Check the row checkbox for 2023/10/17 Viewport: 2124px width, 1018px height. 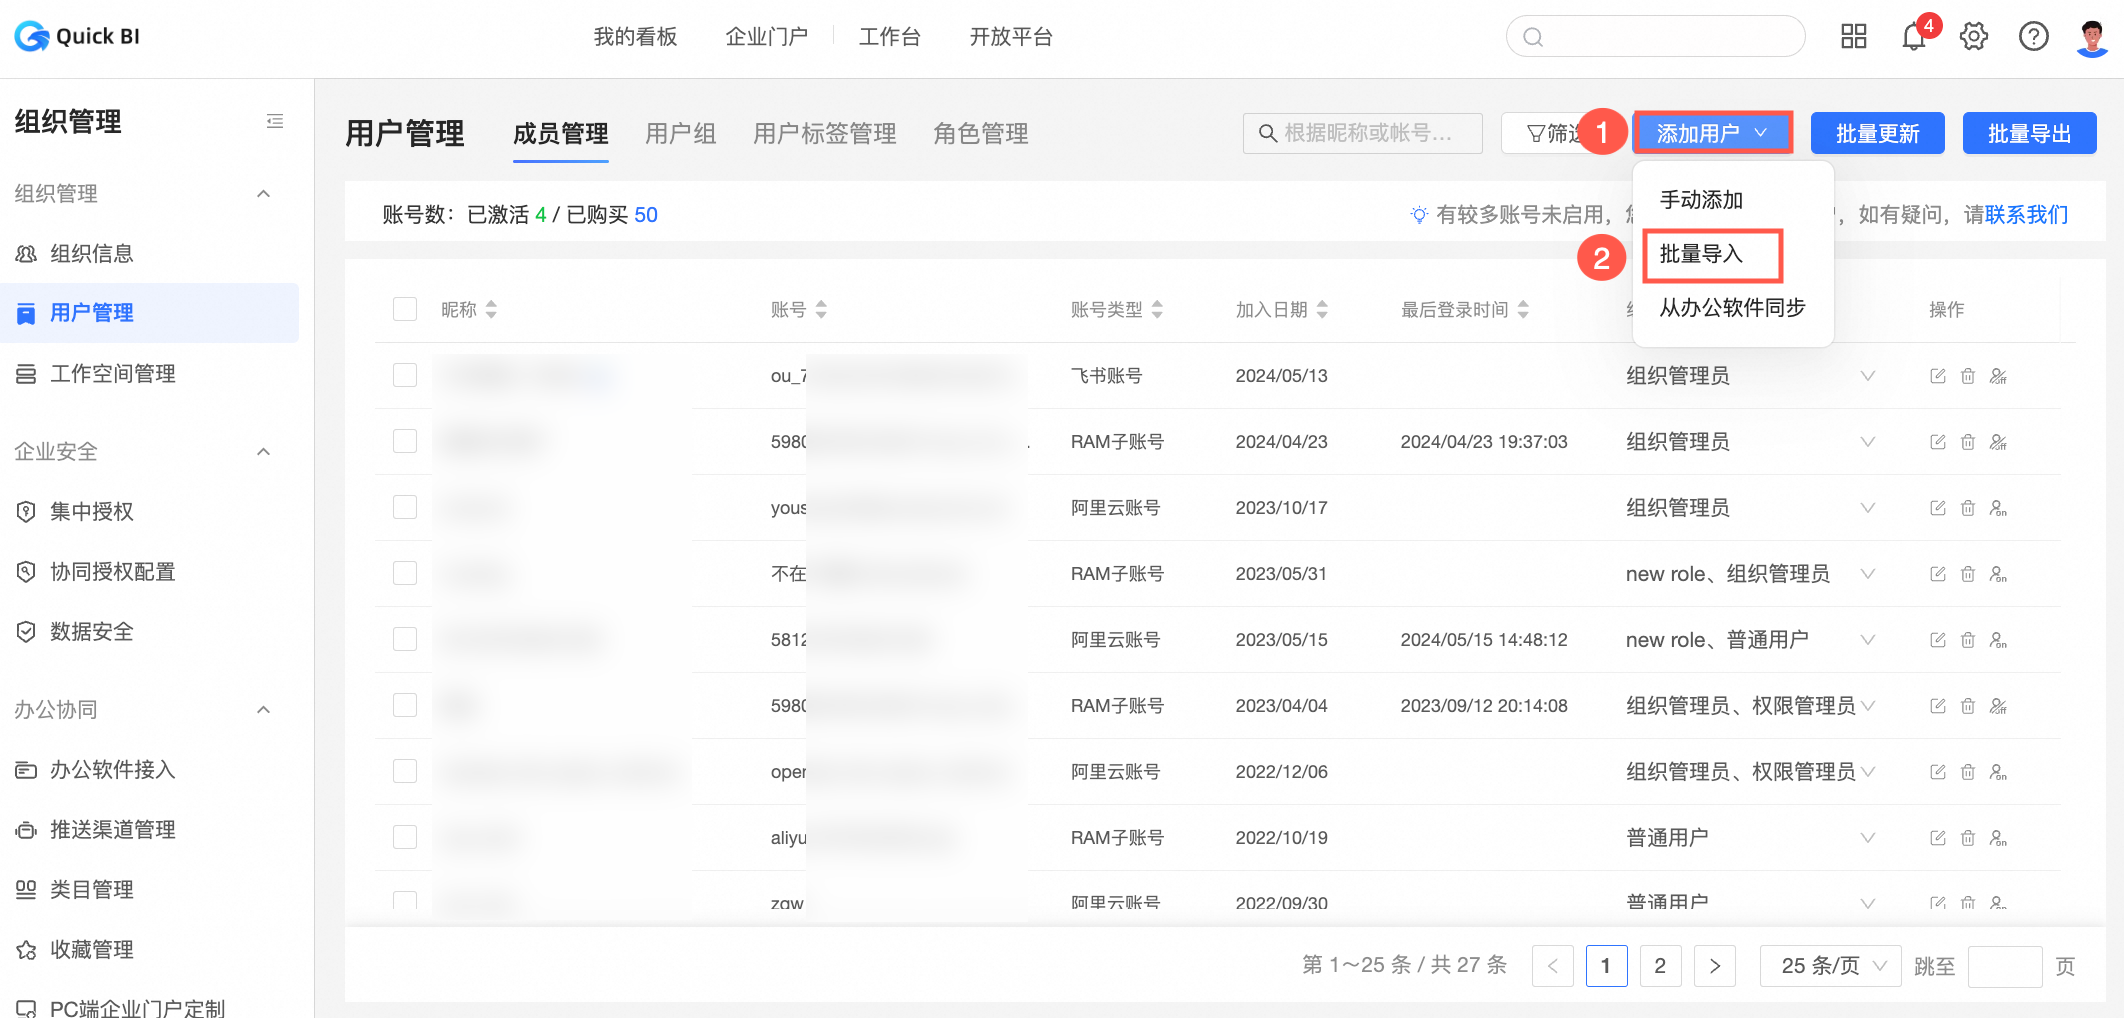tap(405, 507)
